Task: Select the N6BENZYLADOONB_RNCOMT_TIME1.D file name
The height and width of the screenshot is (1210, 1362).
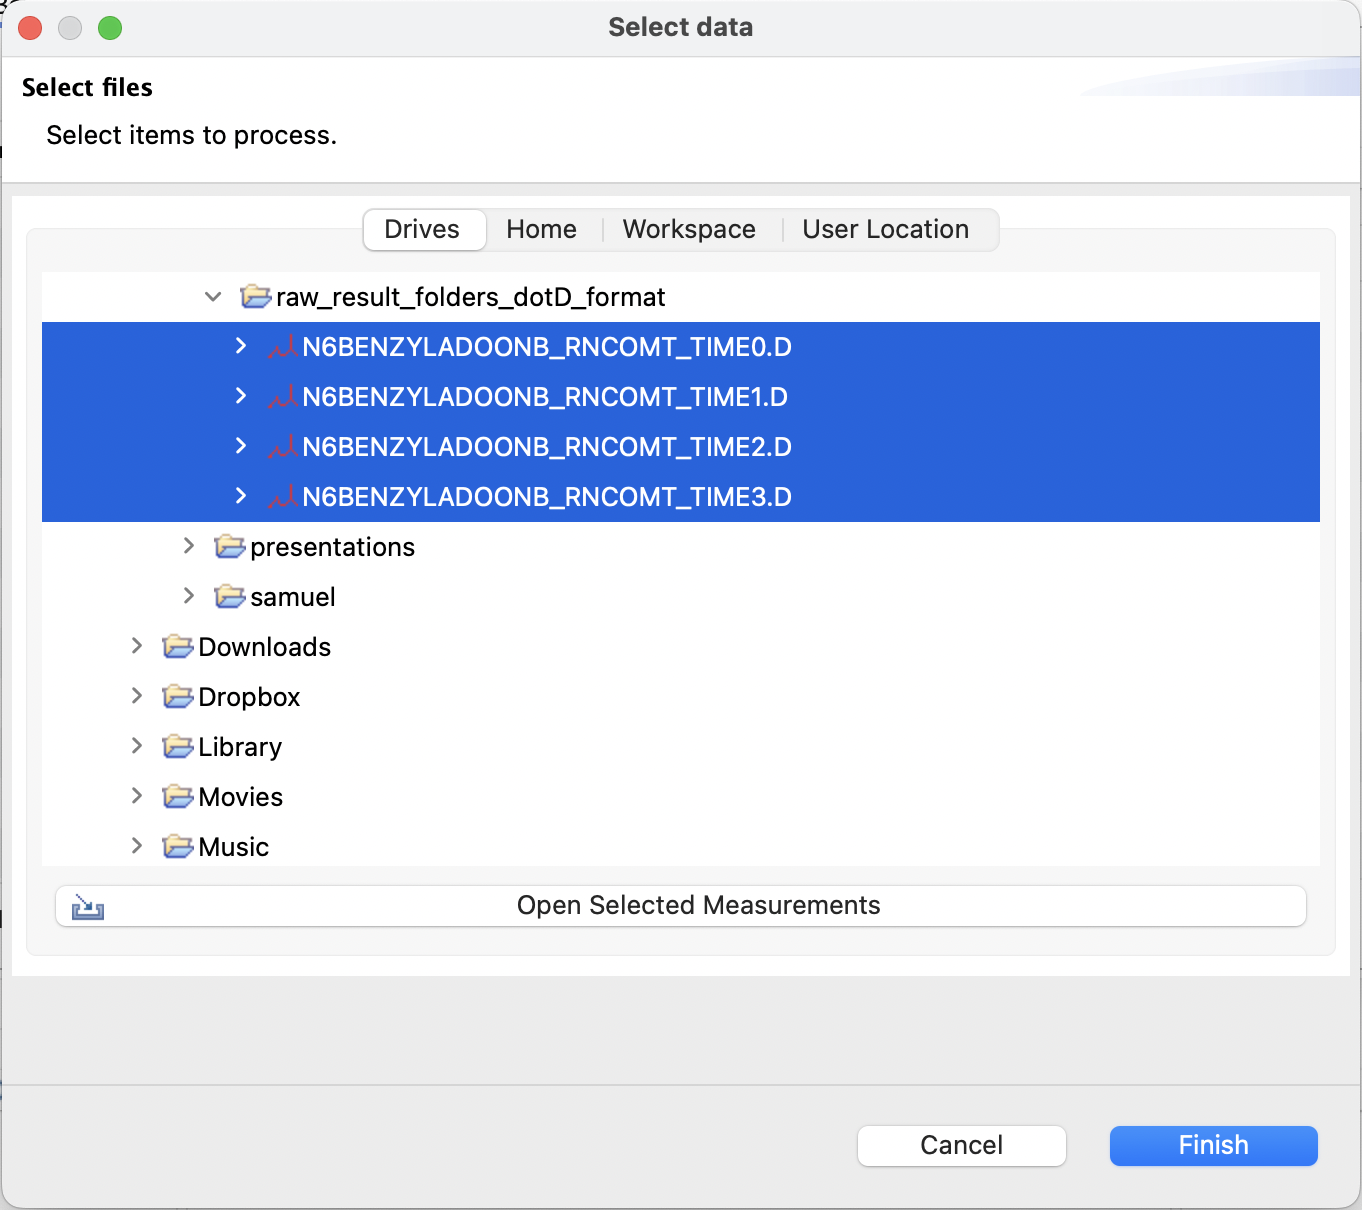Action: click(545, 397)
